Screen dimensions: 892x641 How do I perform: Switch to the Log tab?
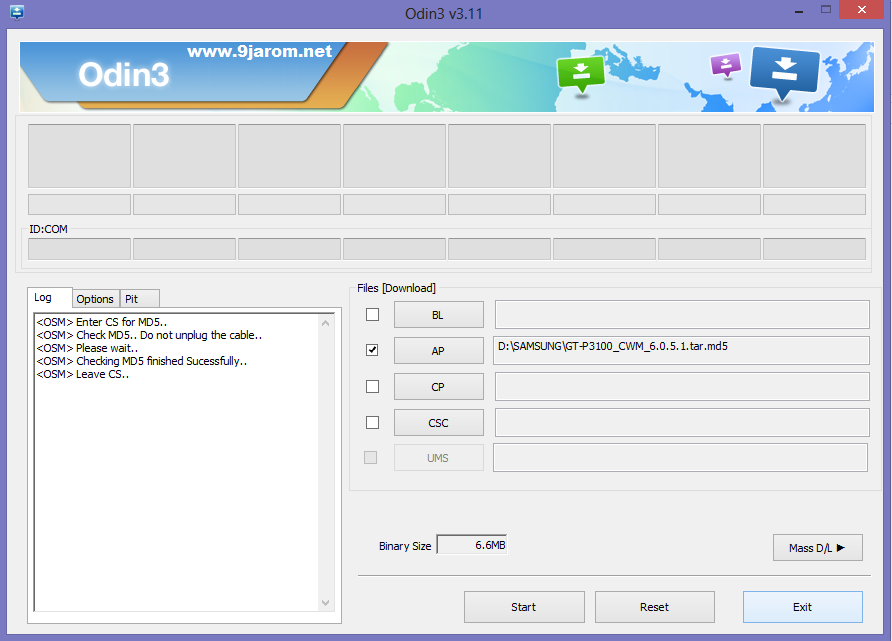point(49,297)
